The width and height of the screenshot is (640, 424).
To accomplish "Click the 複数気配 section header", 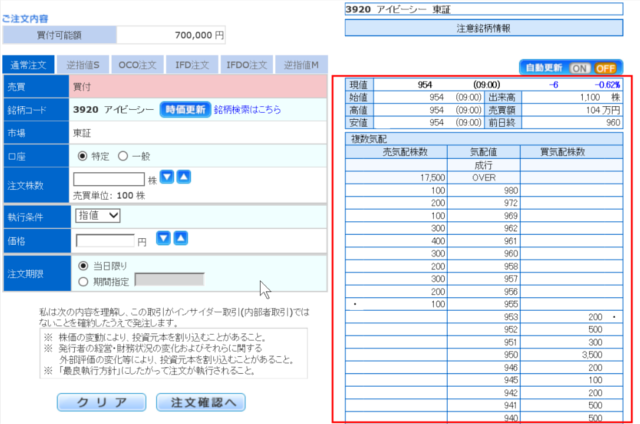I will 484,139.
